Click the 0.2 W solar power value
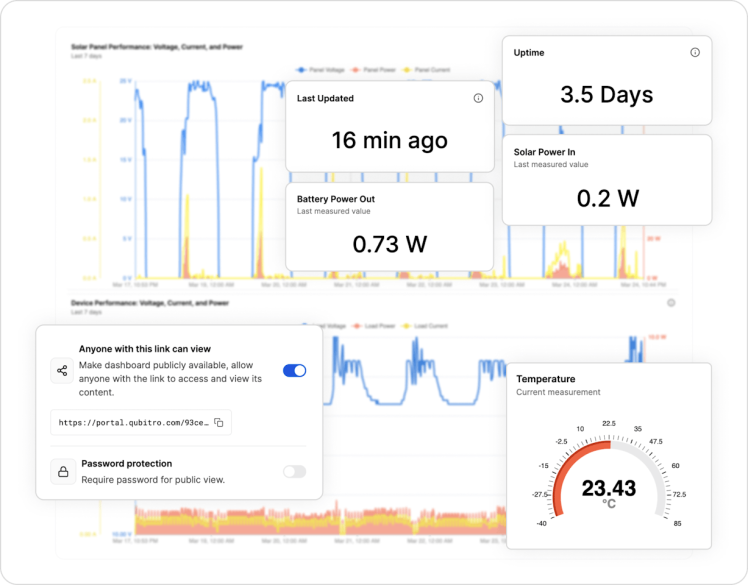 (607, 198)
